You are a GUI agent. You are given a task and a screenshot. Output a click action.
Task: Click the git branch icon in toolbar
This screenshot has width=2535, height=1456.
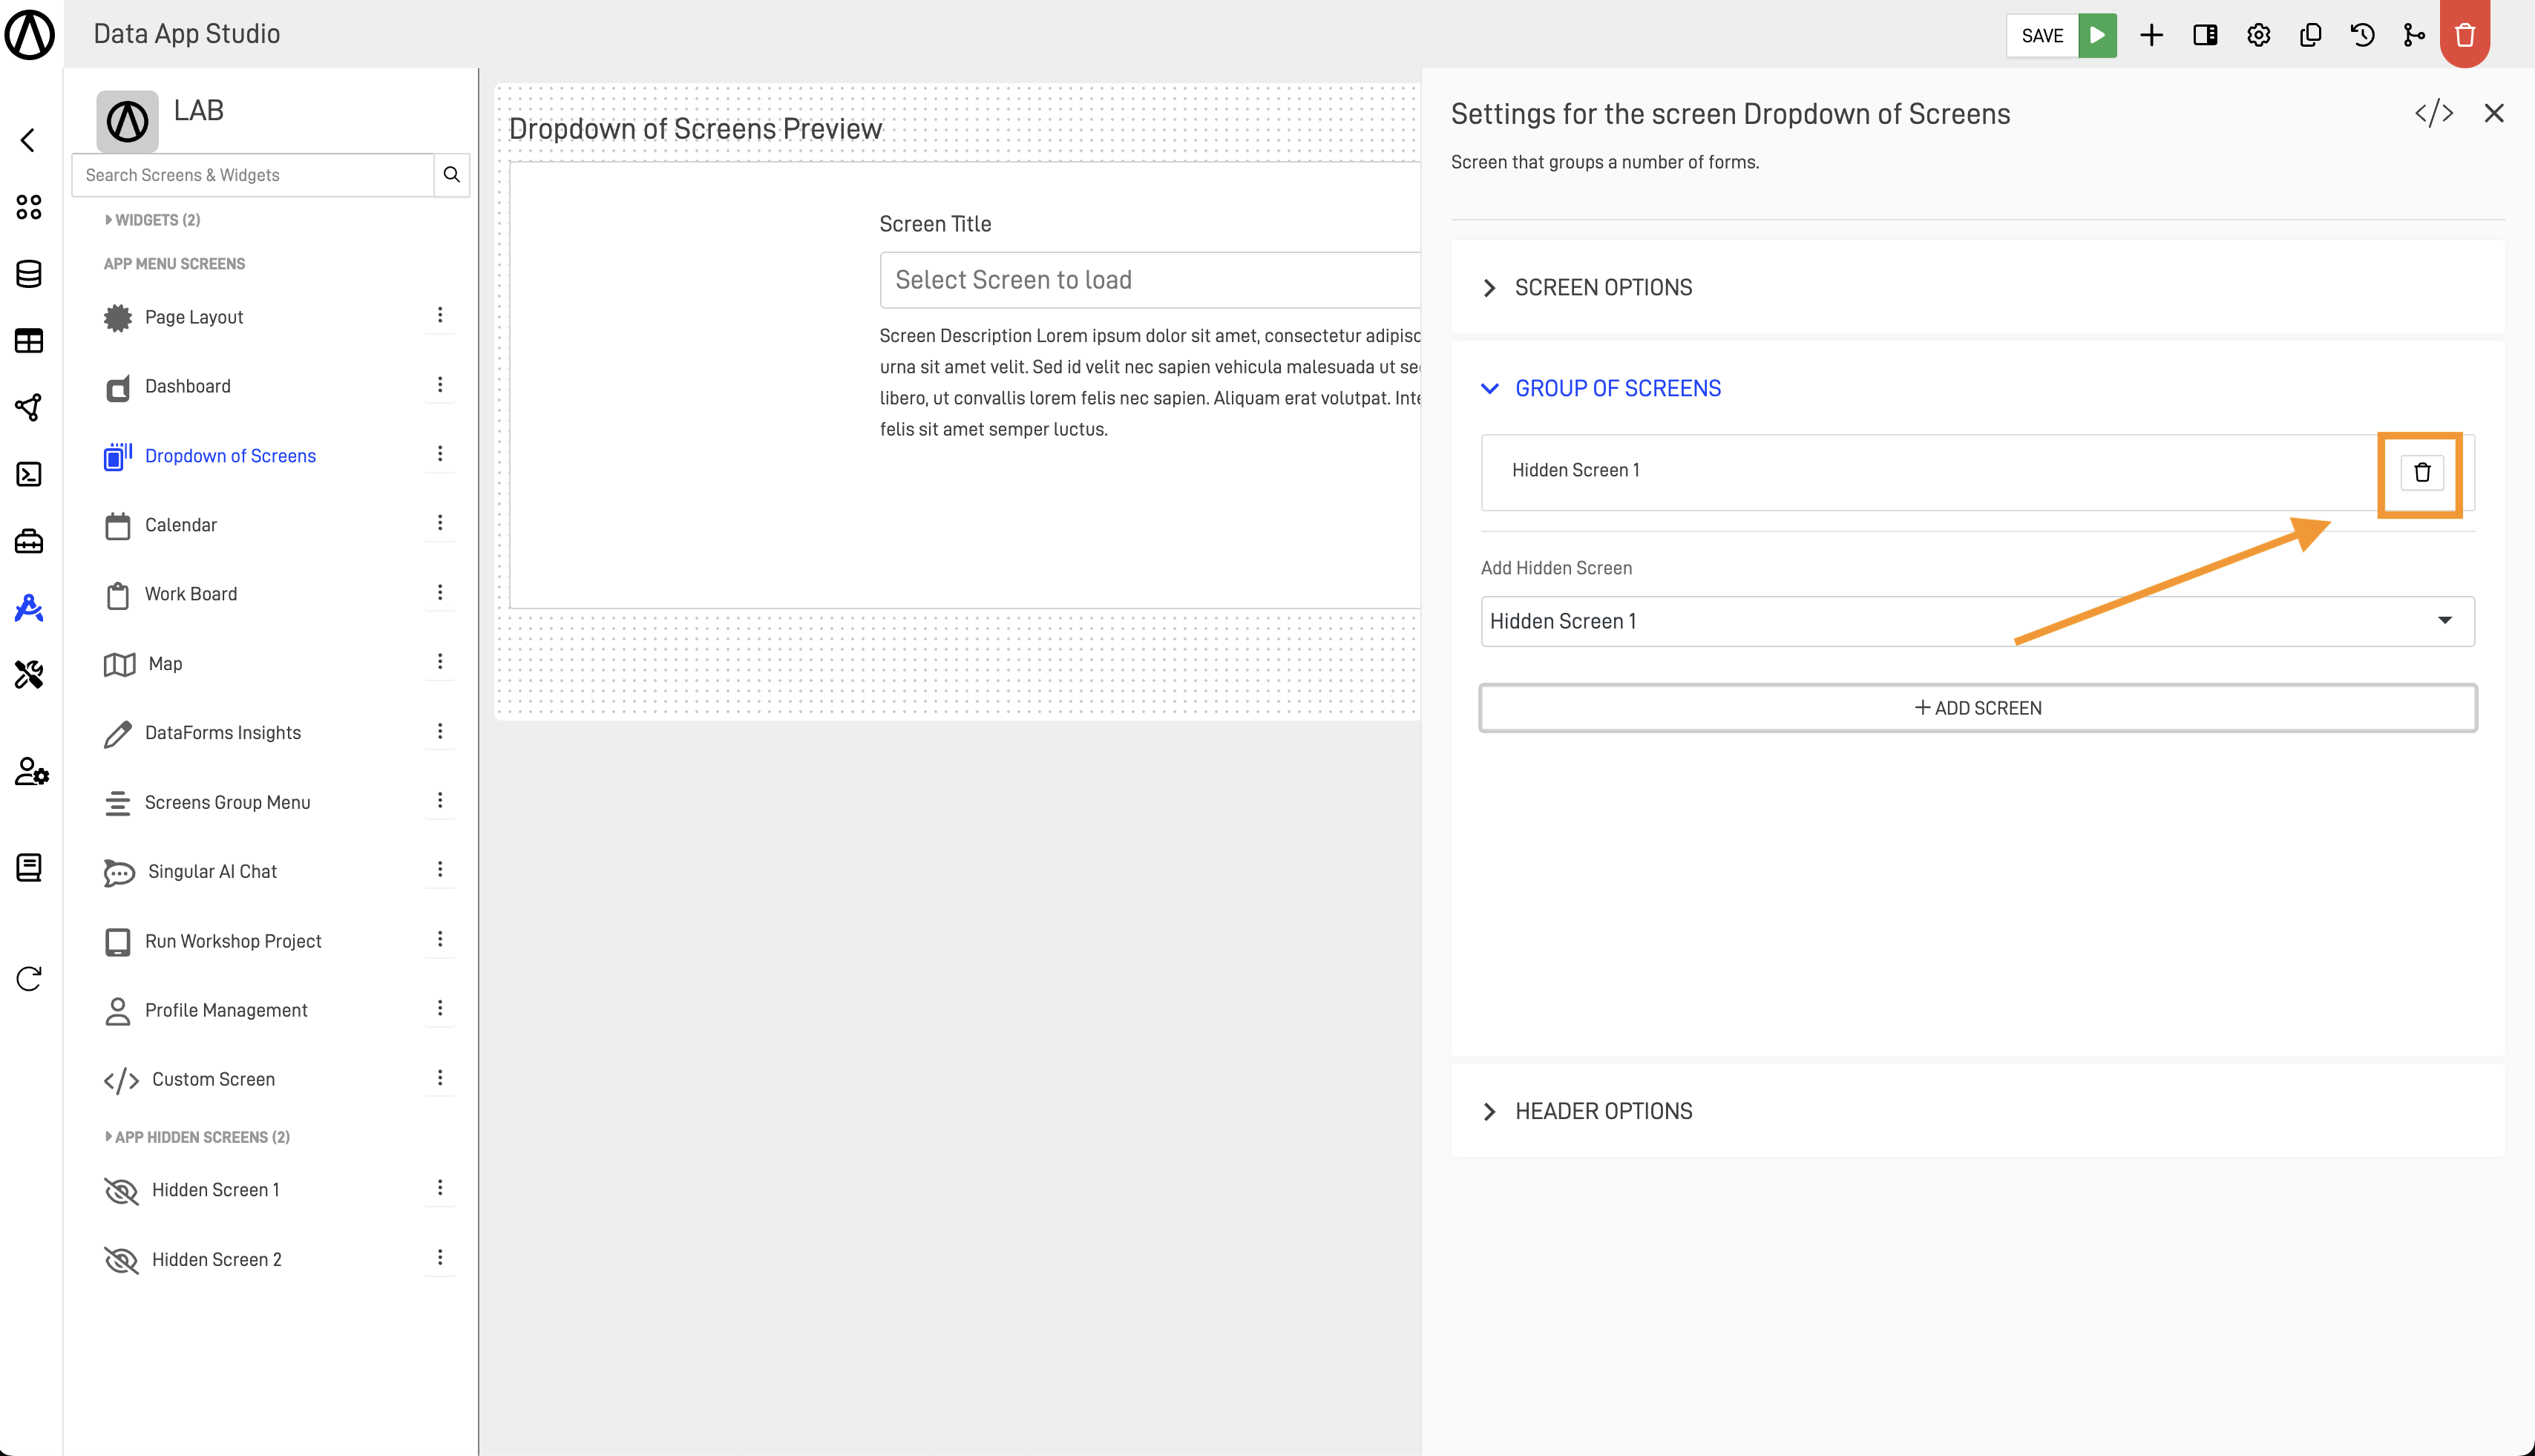[x=2414, y=35]
